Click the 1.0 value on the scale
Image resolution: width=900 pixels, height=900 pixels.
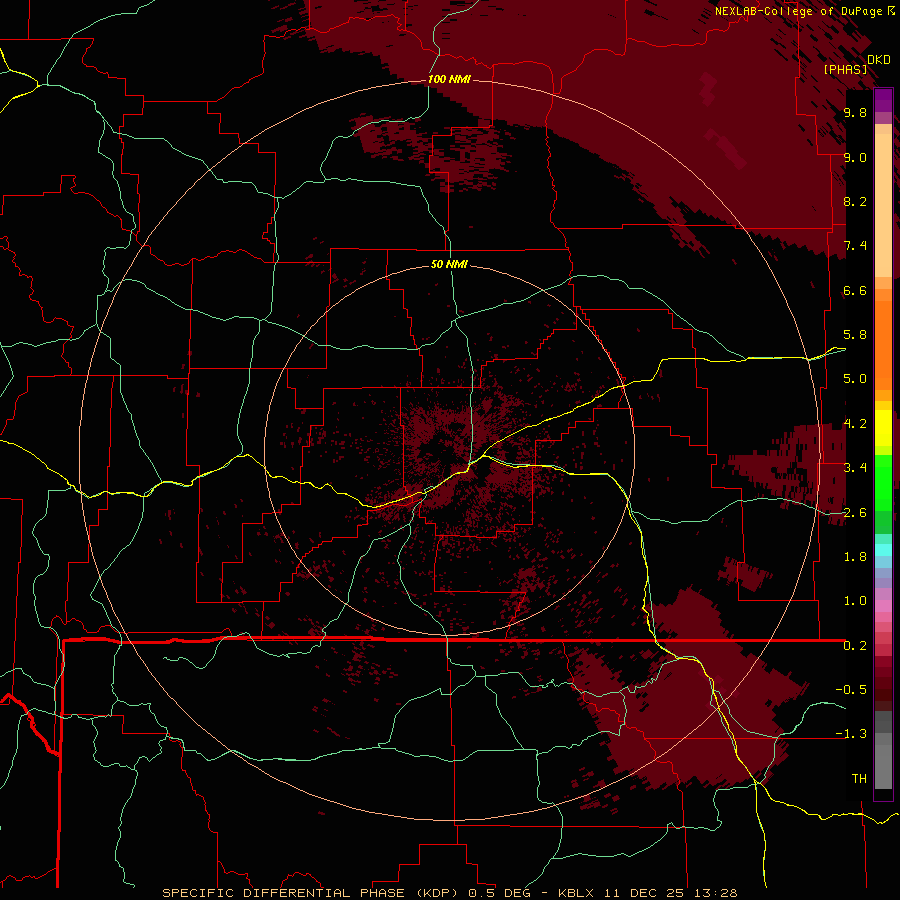click(x=855, y=601)
